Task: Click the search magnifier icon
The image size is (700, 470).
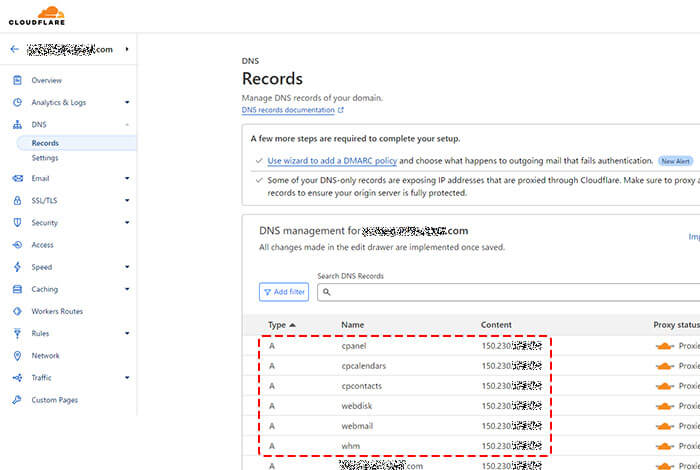Action: (327, 292)
